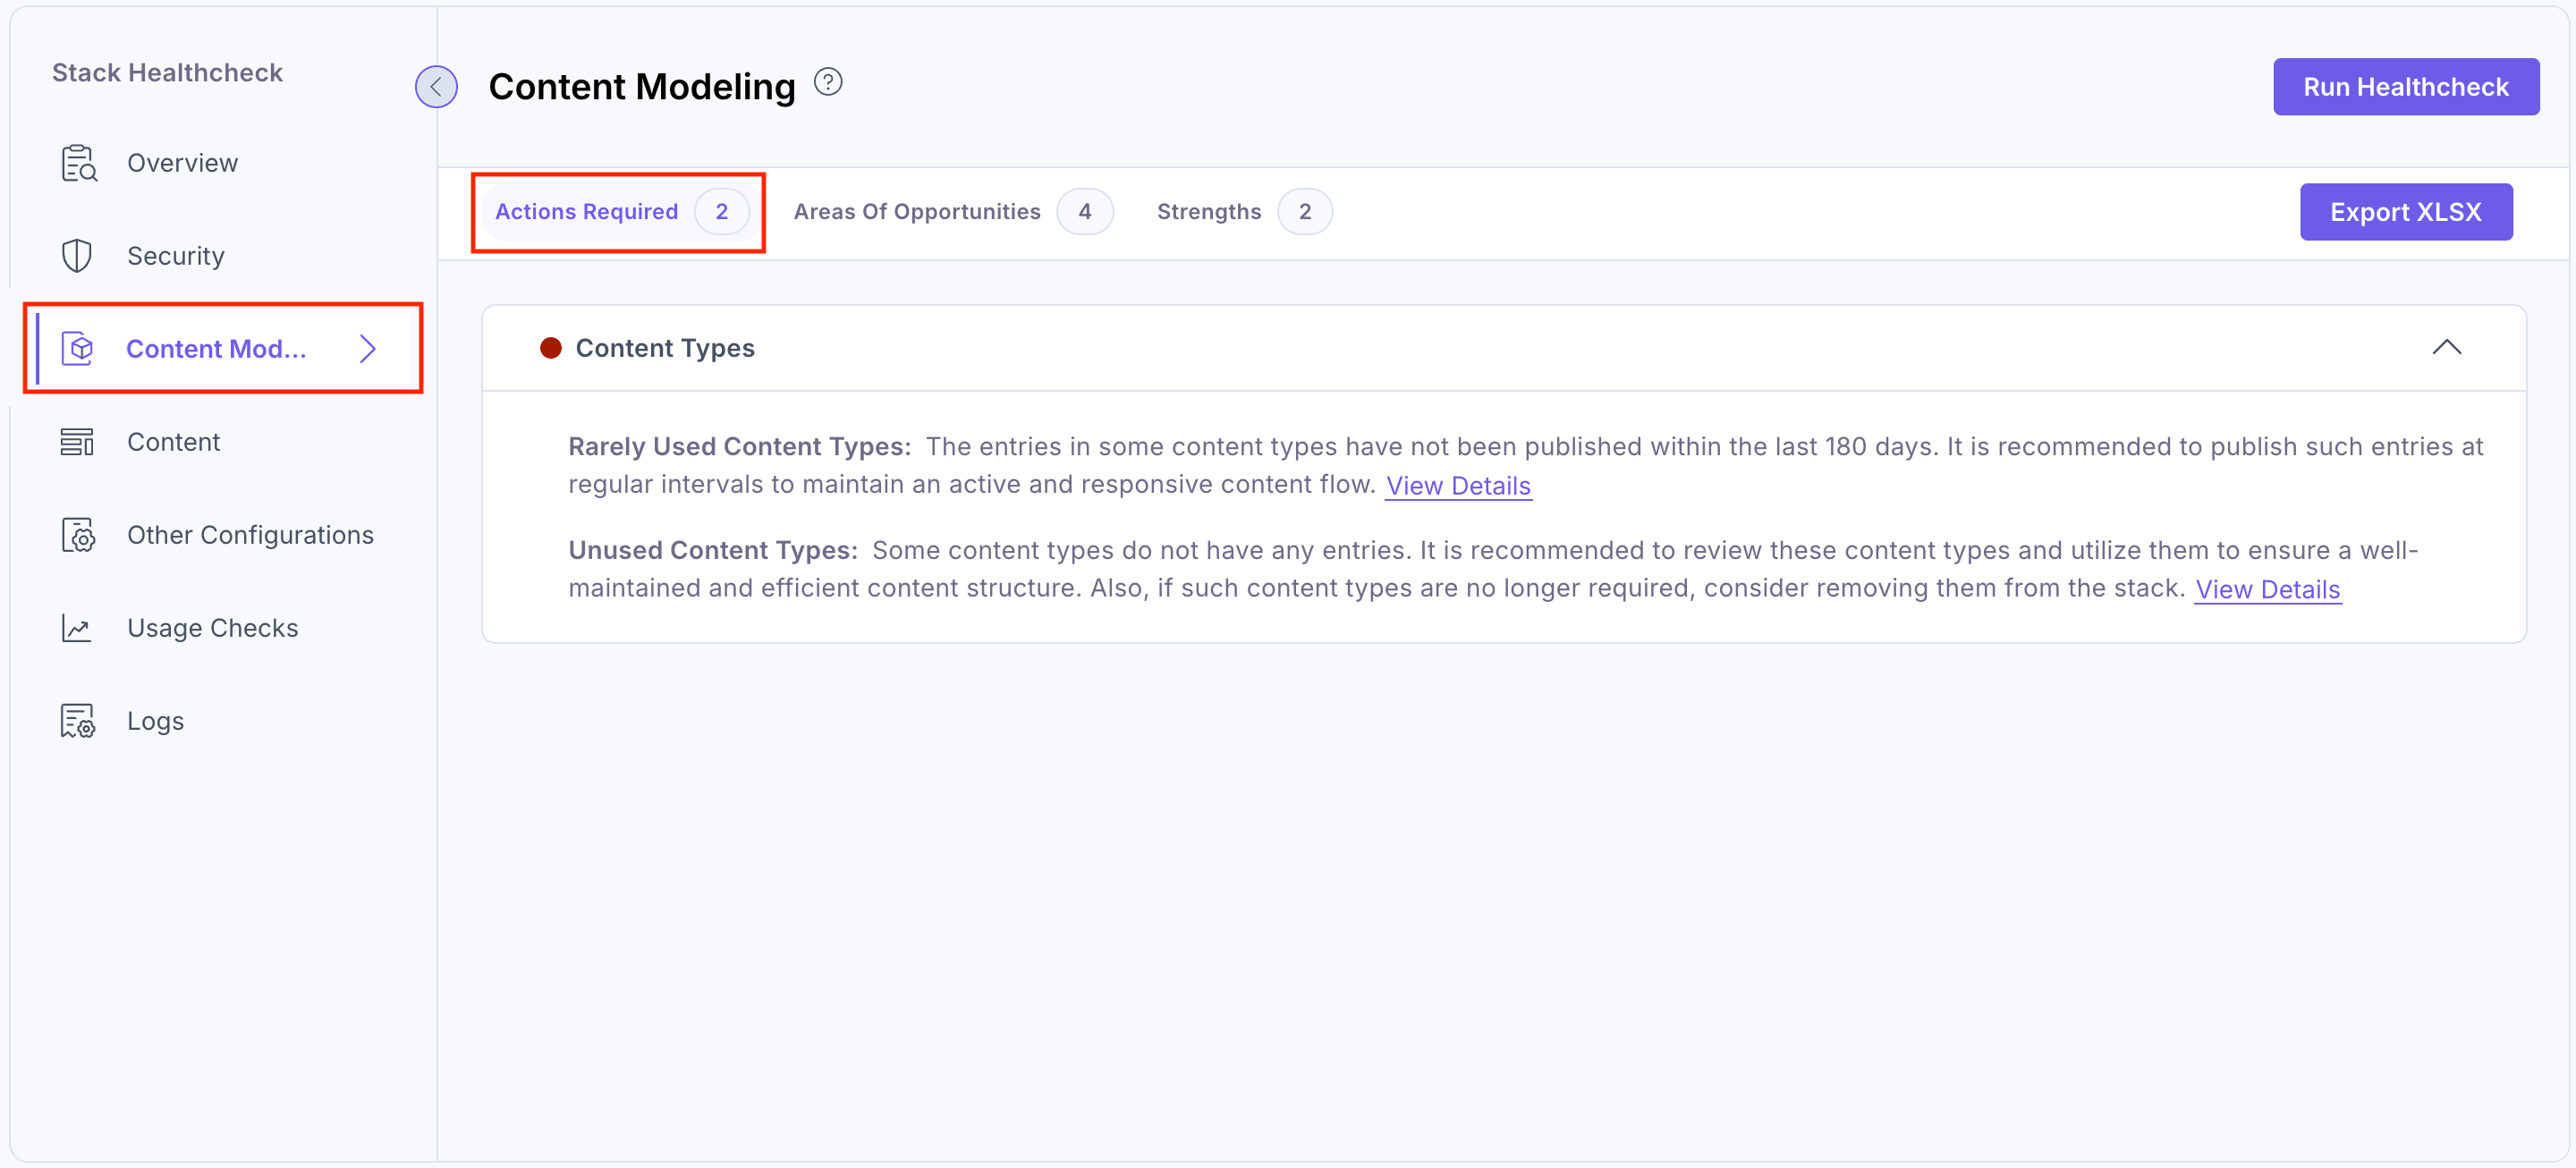
Task: Click the Run Healthcheck button
Action: 2405,86
